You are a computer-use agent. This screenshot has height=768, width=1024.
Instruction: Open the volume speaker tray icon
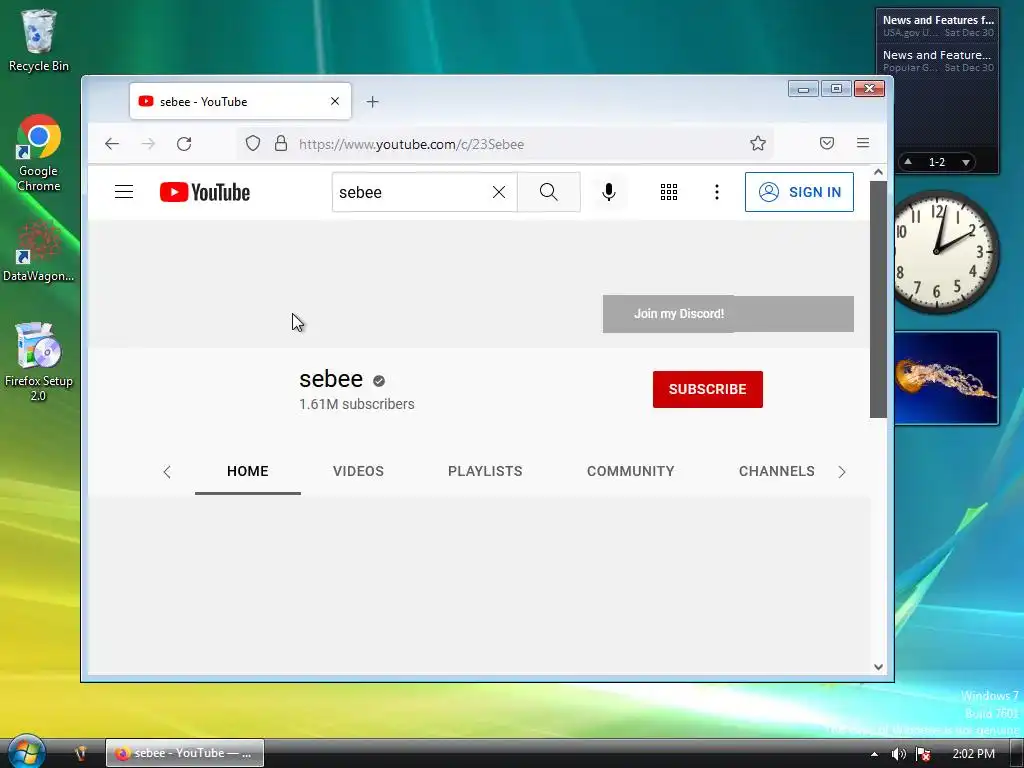coord(899,754)
